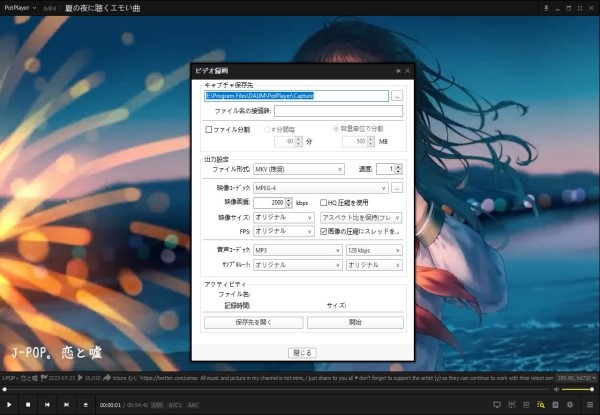Click the video seek bar
This screenshot has height=415, width=600.
276,389
